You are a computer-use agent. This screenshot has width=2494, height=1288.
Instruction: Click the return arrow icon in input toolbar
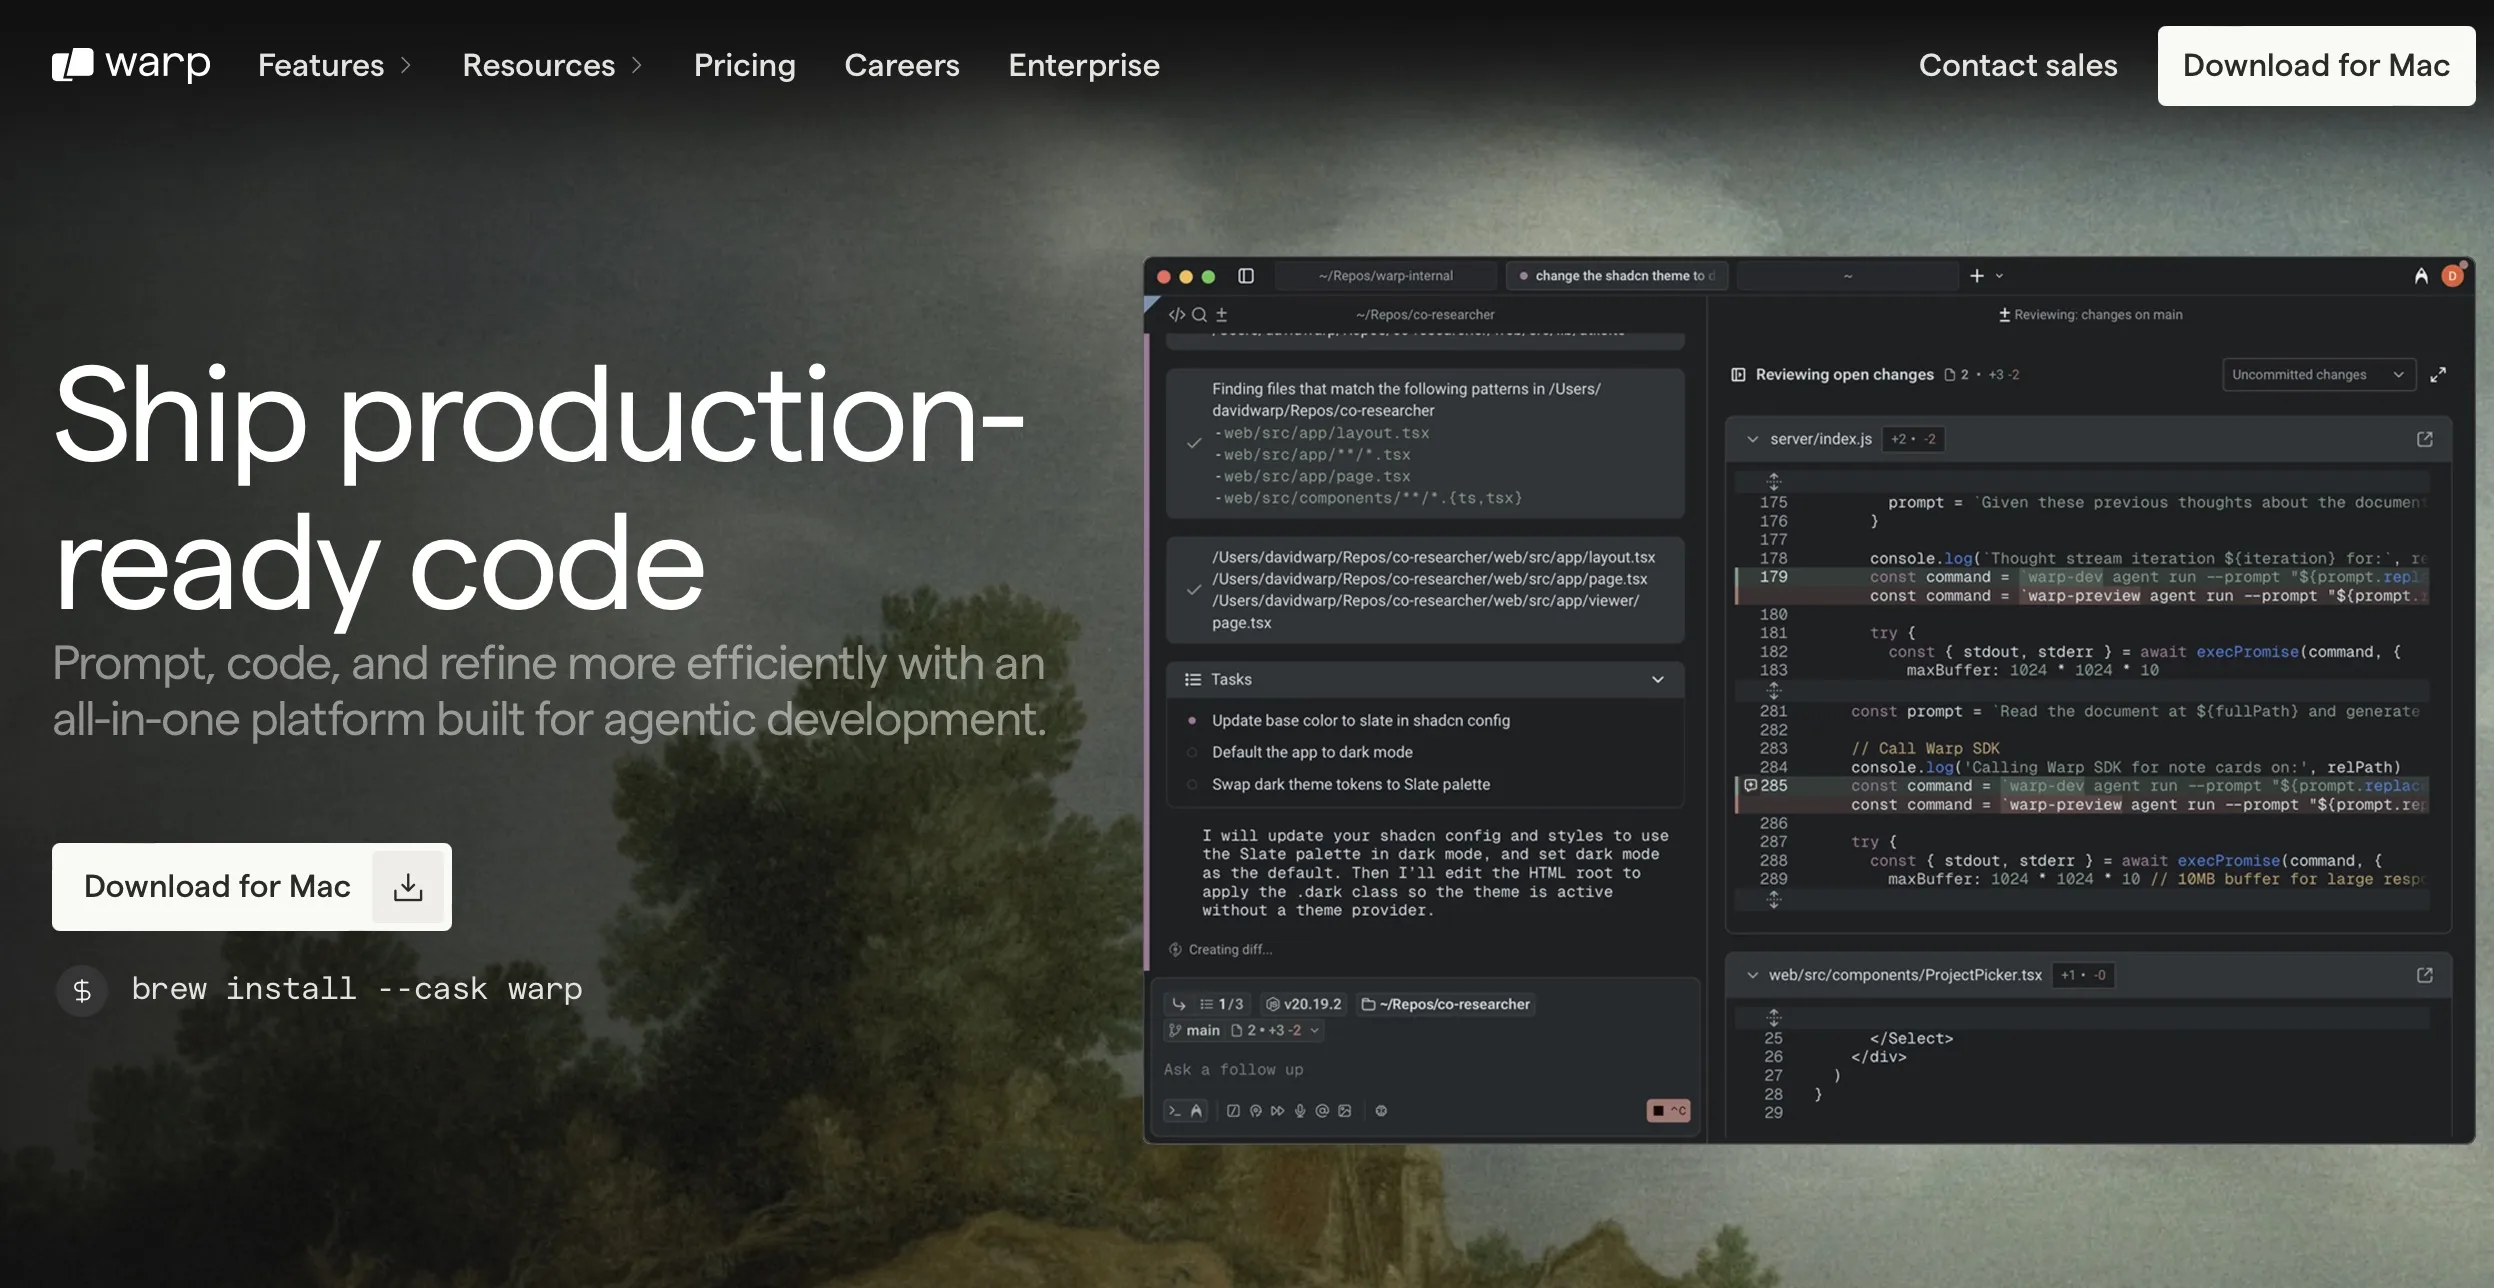[x=1179, y=1004]
